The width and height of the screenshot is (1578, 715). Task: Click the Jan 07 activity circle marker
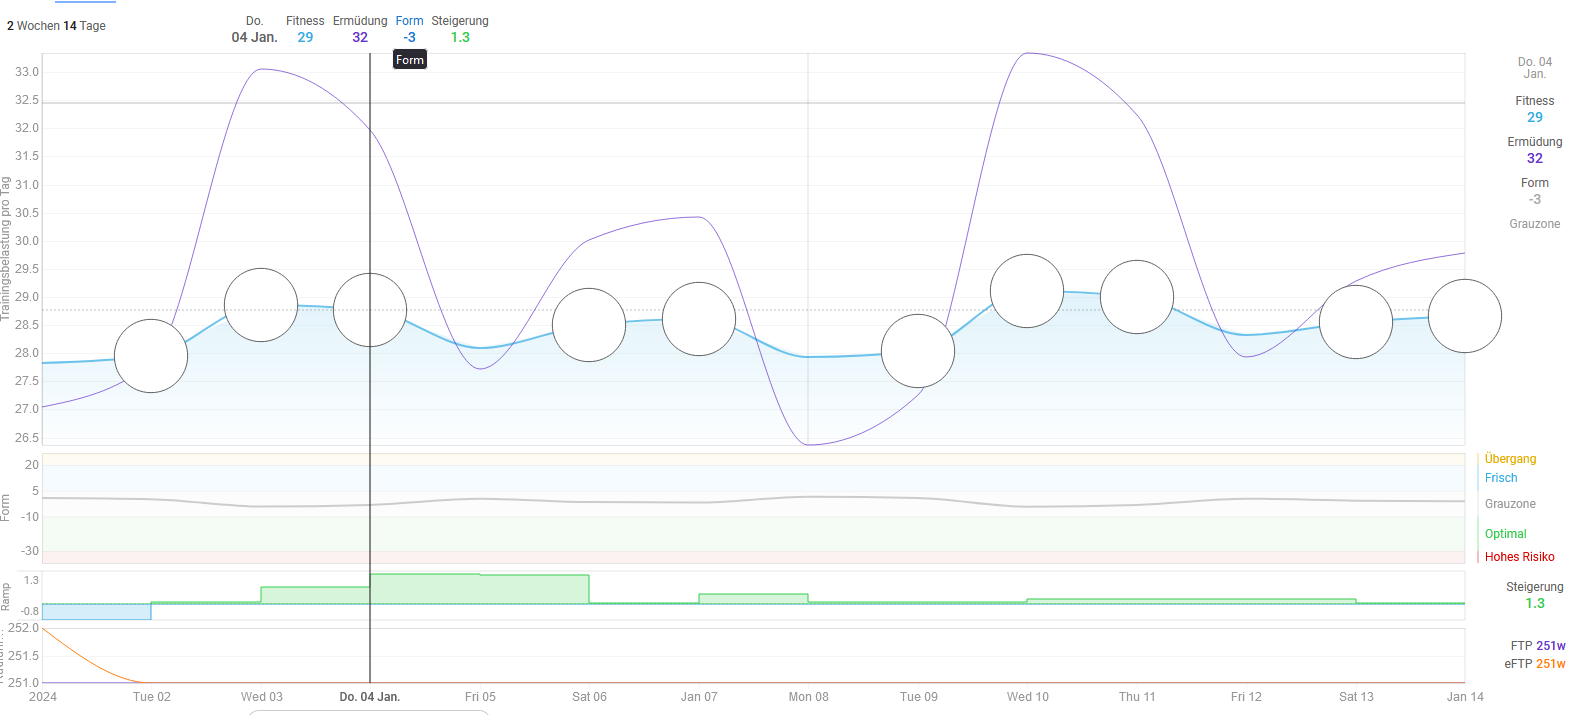click(699, 319)
